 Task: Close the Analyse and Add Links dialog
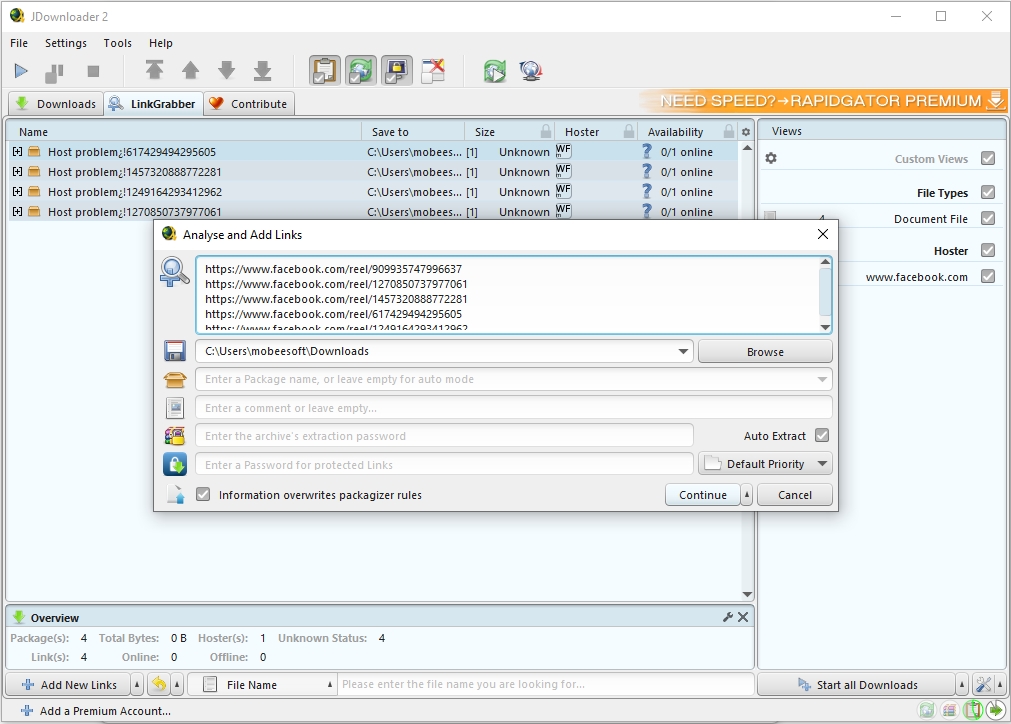point(823,234)
